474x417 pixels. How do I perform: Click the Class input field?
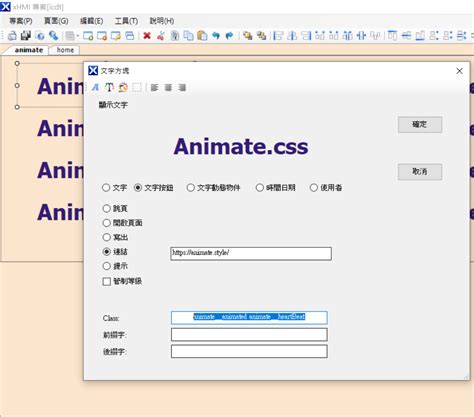(249, 317)
